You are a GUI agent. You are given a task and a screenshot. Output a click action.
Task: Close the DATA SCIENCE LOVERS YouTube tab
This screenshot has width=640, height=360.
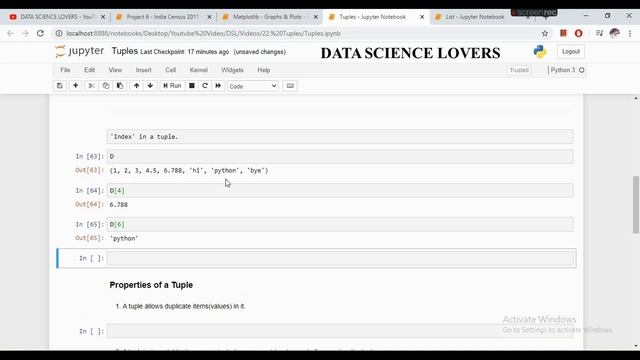click(103, 17)
